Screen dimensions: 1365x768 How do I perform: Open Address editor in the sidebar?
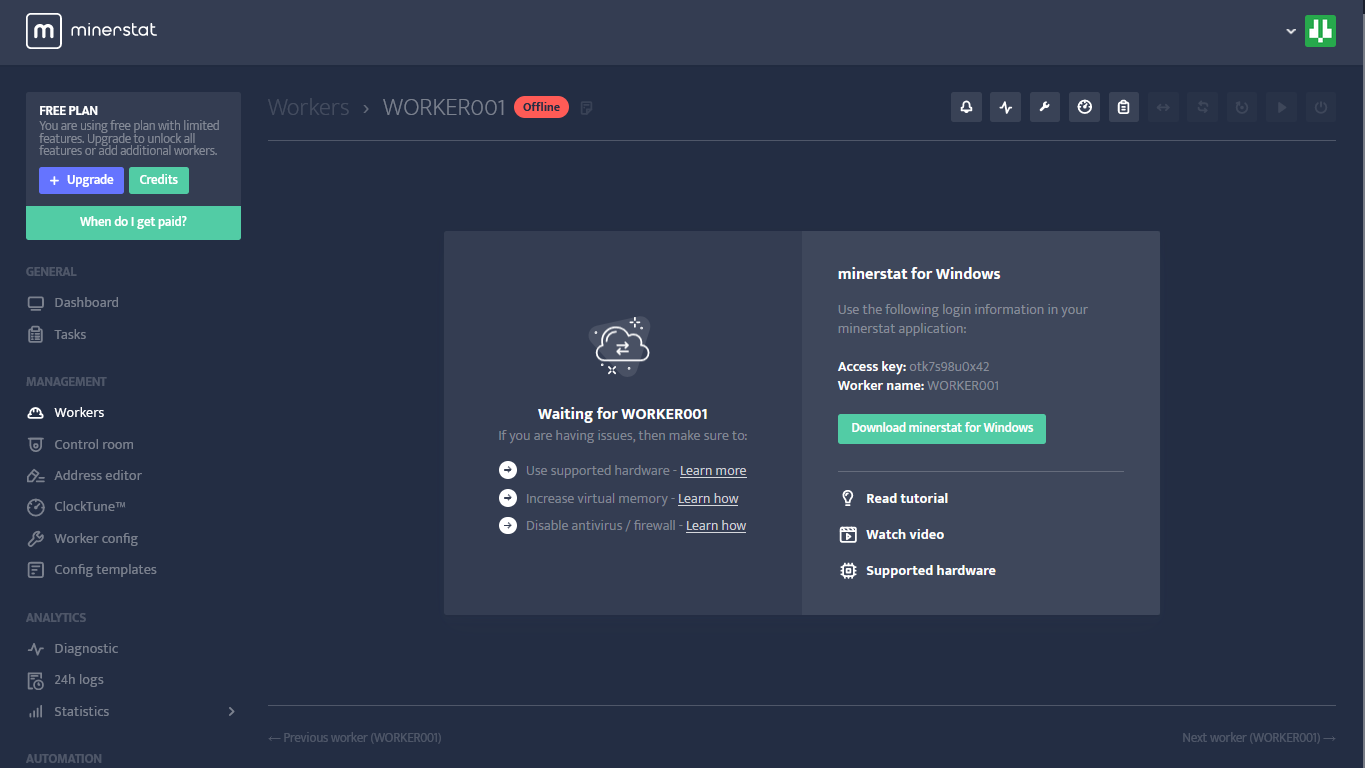tap(98, 476)
